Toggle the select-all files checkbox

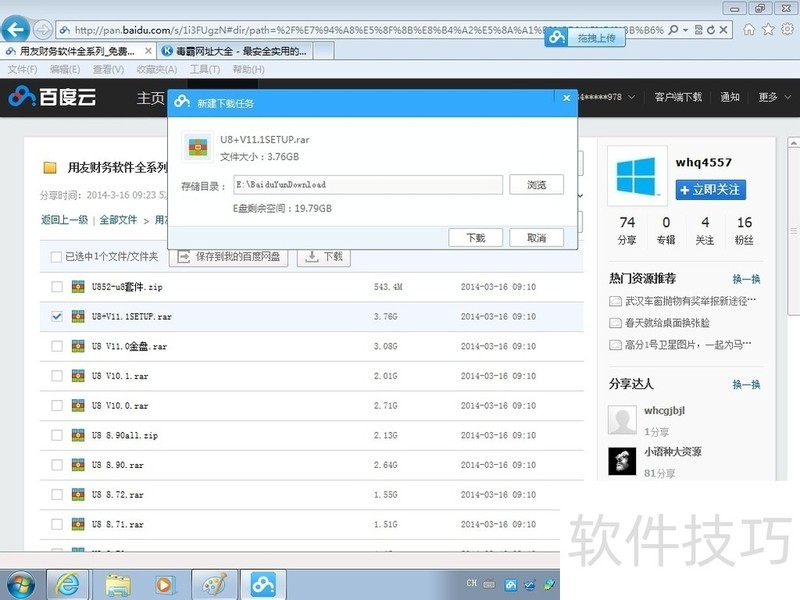pos(57,257)
